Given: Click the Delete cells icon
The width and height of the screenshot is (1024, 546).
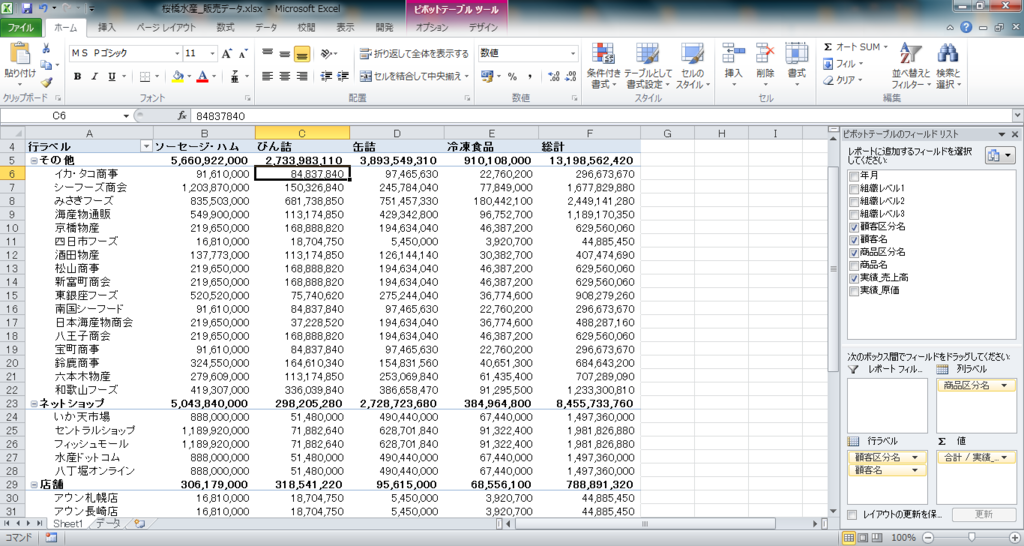Looking at the screenshot, I should [765, 54].
